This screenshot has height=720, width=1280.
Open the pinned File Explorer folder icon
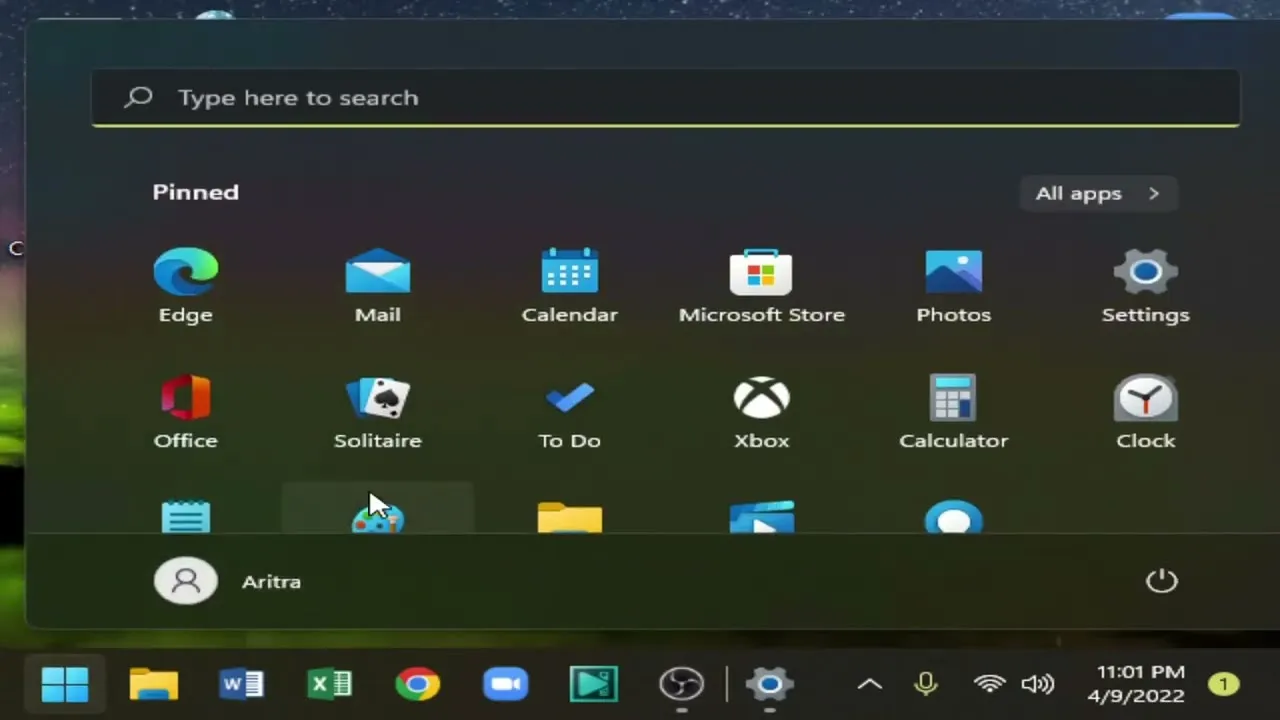coord(570,516)
